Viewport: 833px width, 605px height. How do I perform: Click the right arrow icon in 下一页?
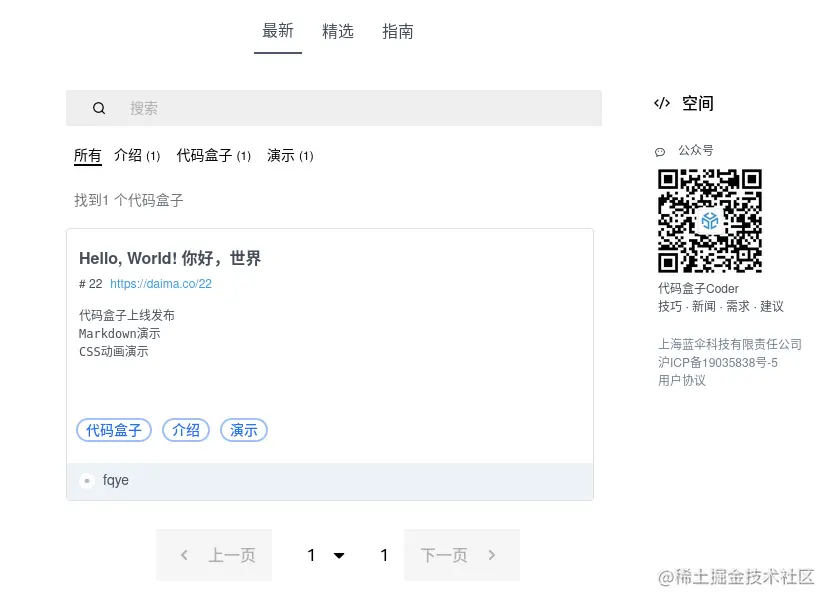[x=492, y=554]
